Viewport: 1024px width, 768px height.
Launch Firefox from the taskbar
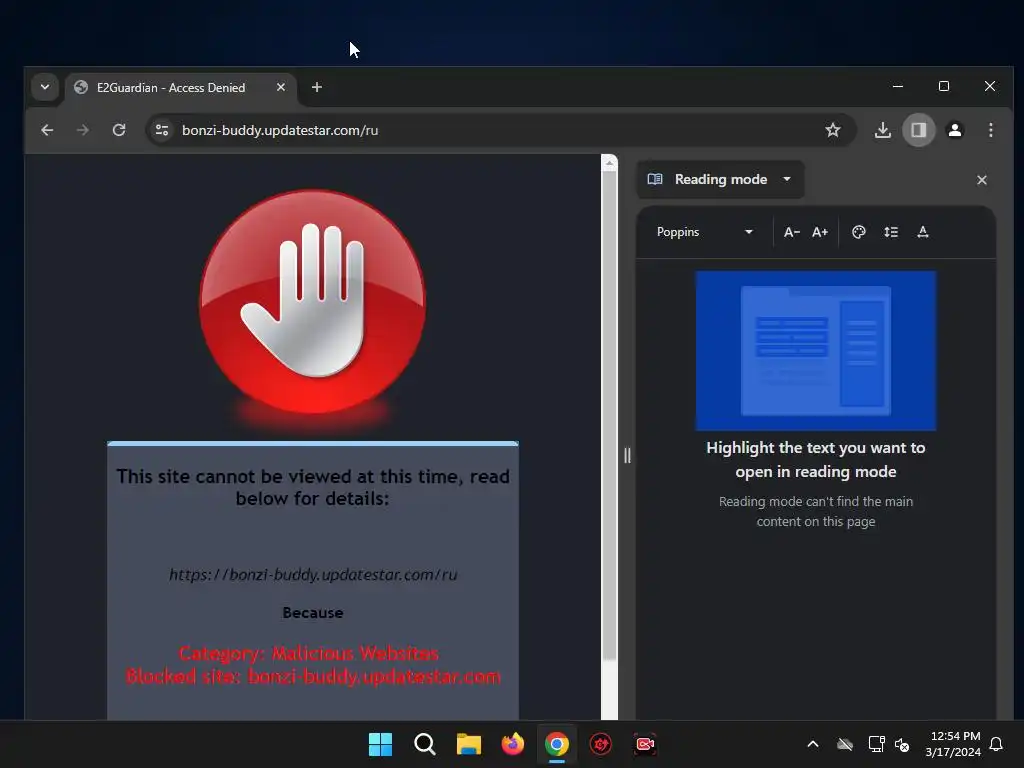pos(513,744)
